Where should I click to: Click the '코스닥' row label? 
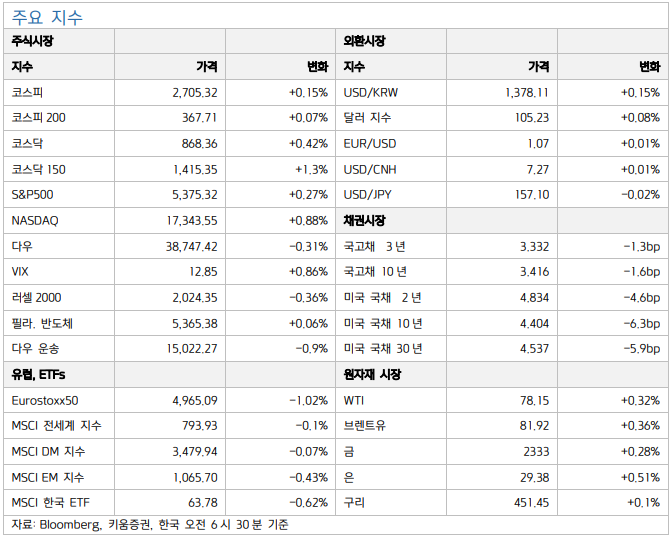click(x=27, y=143)
